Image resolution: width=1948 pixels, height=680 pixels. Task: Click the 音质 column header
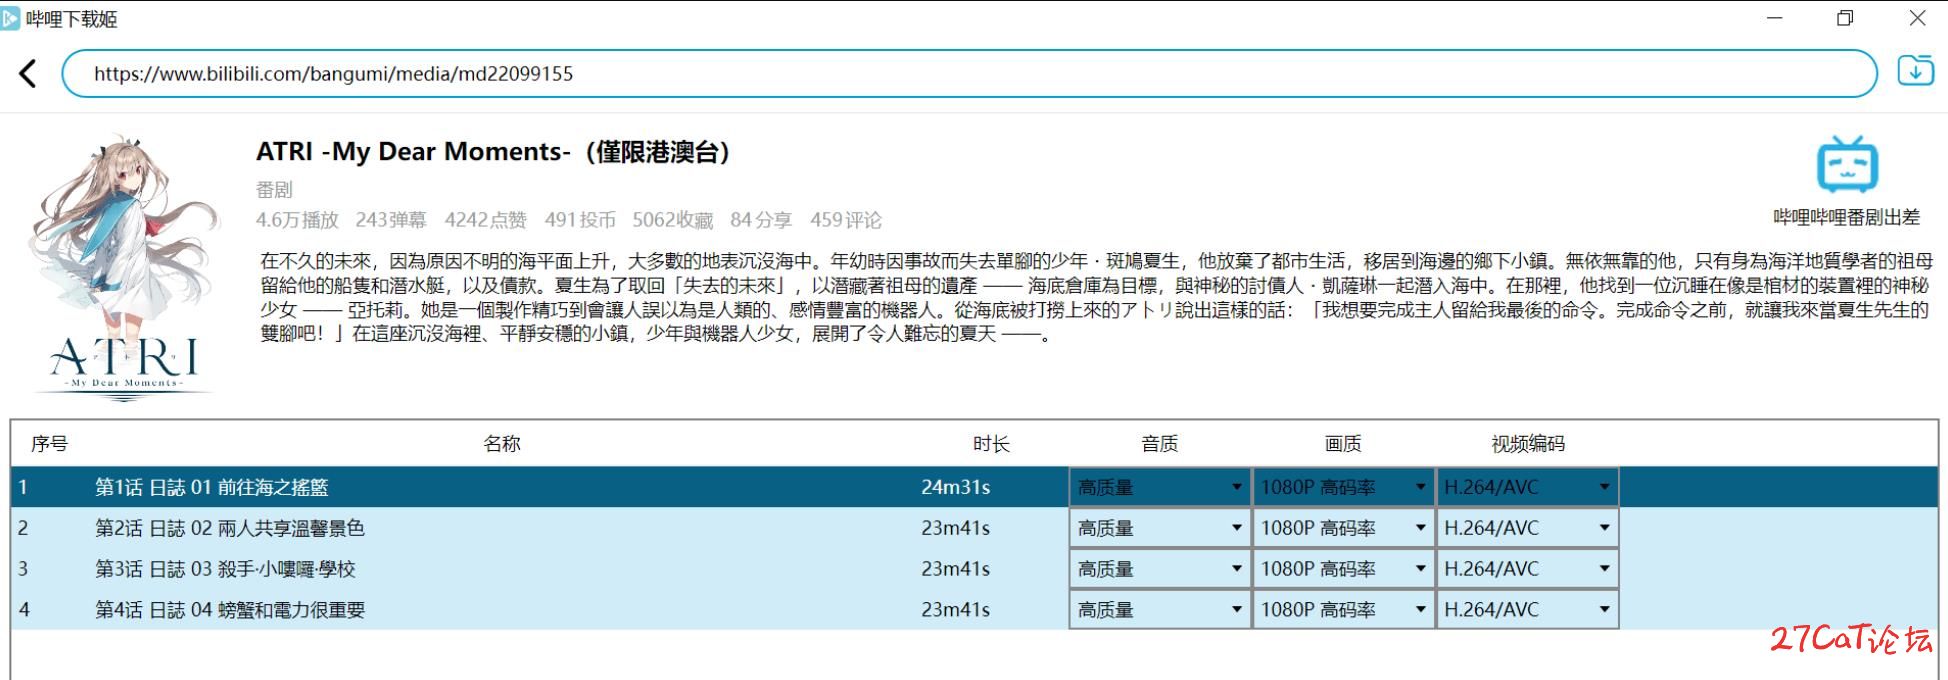(x=1160, y=444)
